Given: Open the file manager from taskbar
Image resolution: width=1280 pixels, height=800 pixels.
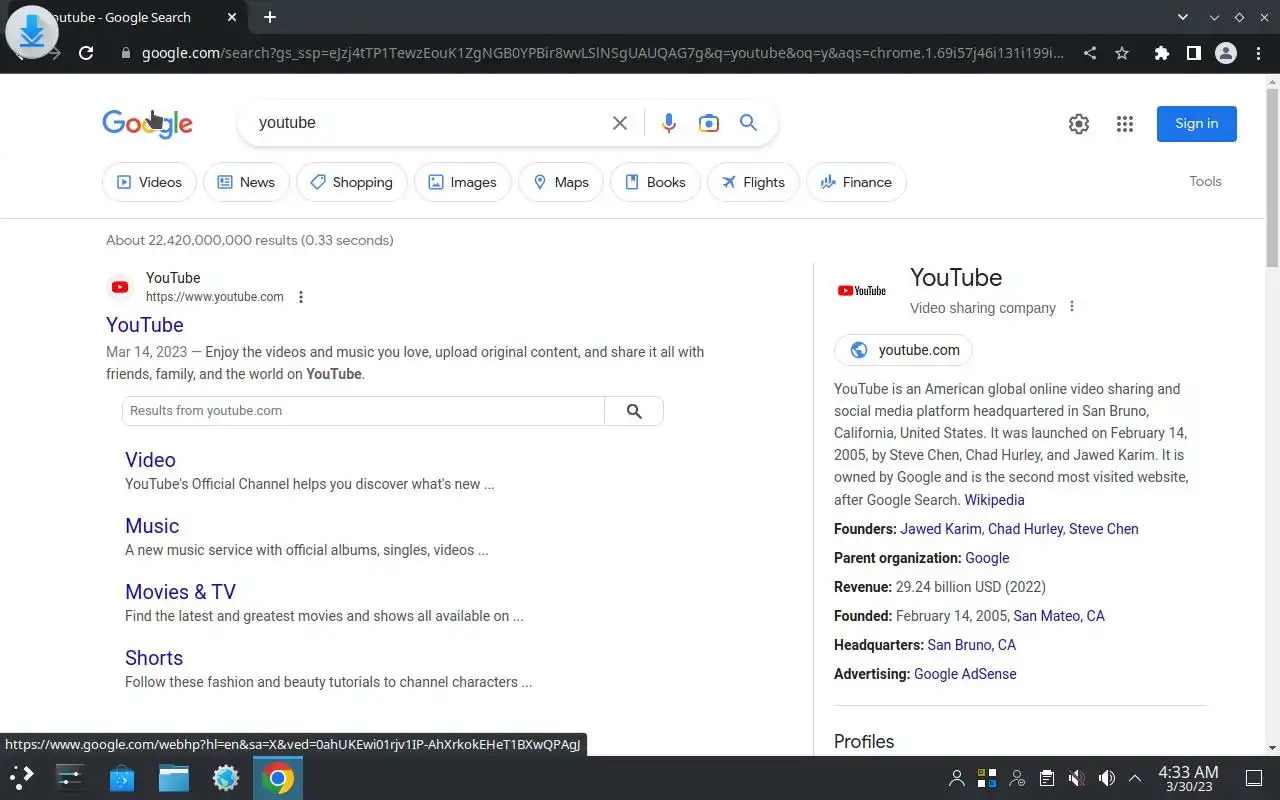Looking at the screenshot, I should pyautogui.click(x=174, y=777).
